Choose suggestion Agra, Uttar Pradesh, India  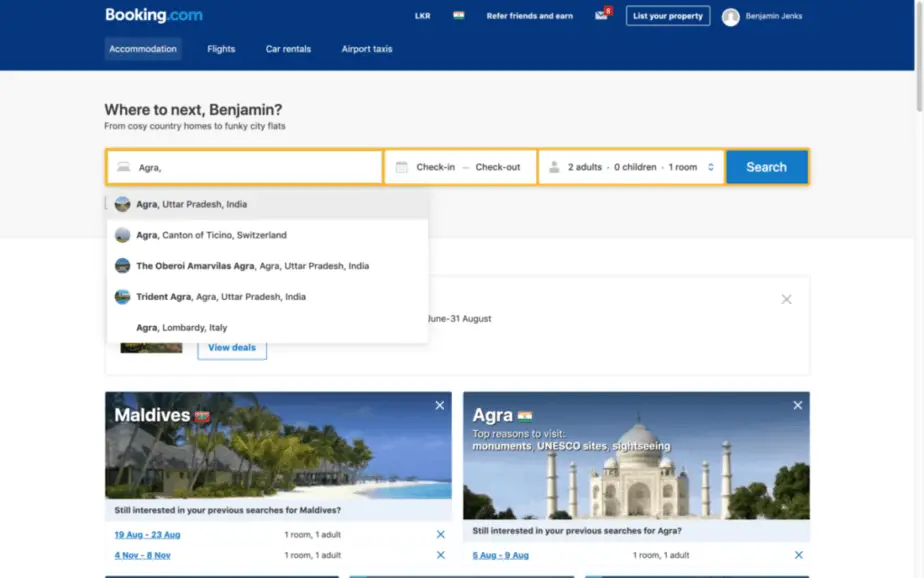coord(268,204)
